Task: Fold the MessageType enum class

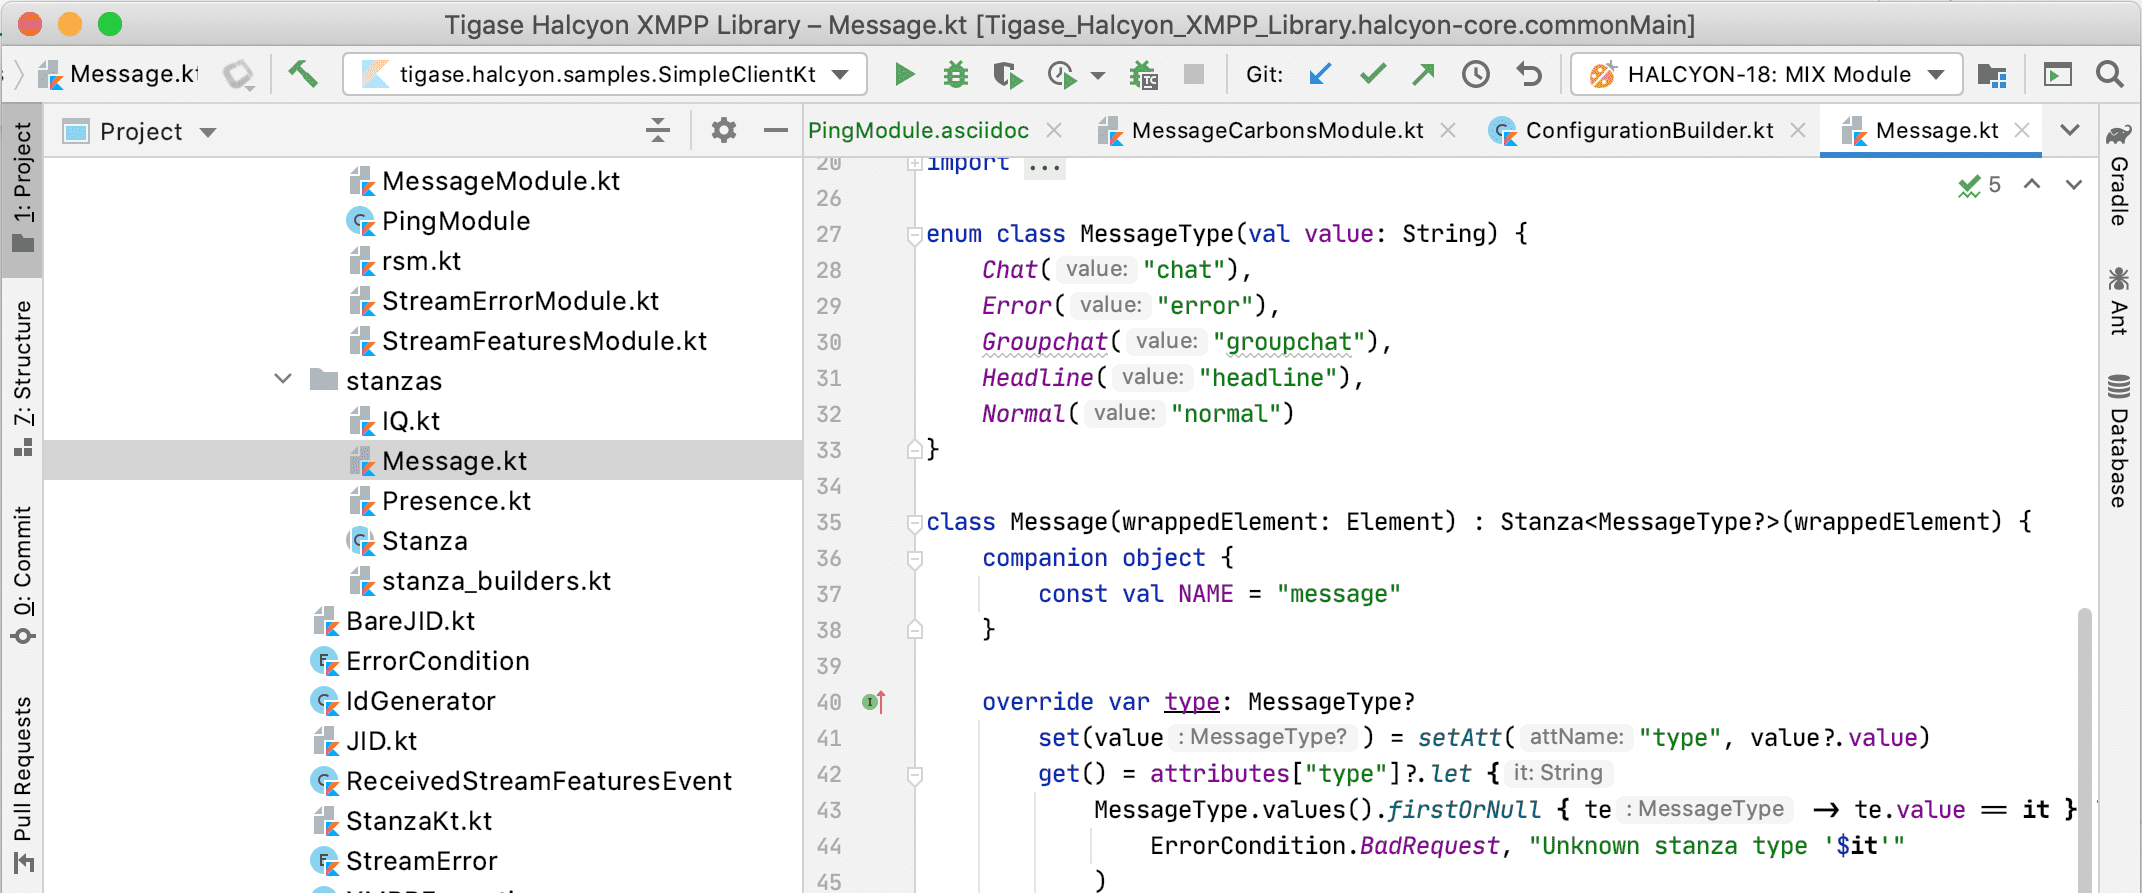Action: pyautogui.click(x=914, y=235)
